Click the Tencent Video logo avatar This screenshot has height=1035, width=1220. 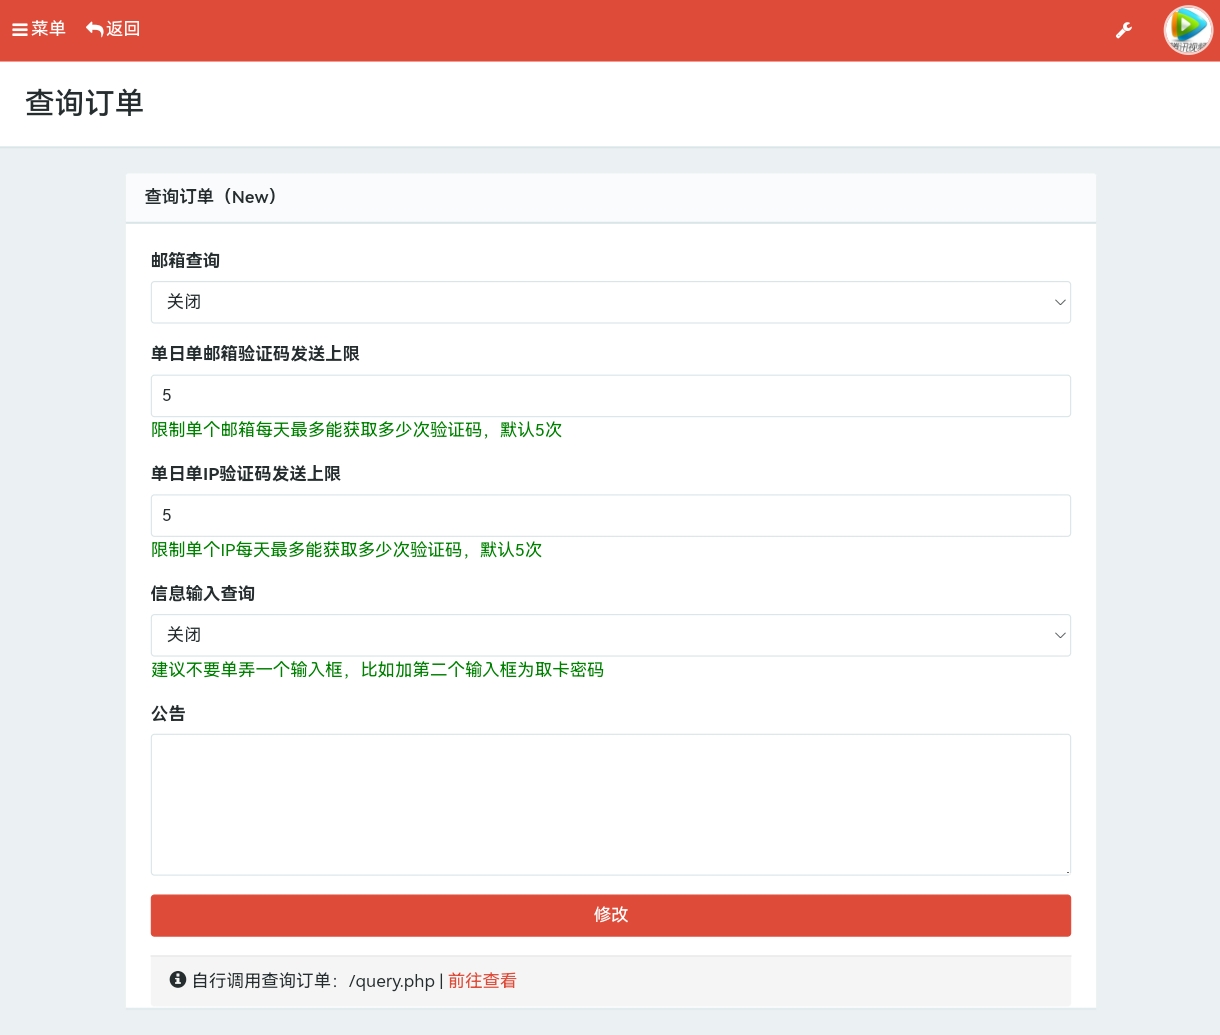[x=1187, y=29]
